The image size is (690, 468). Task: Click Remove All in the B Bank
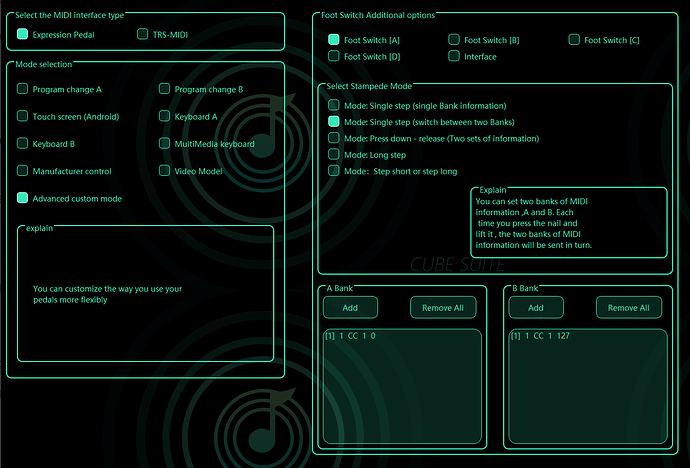(x=629, y=307)
